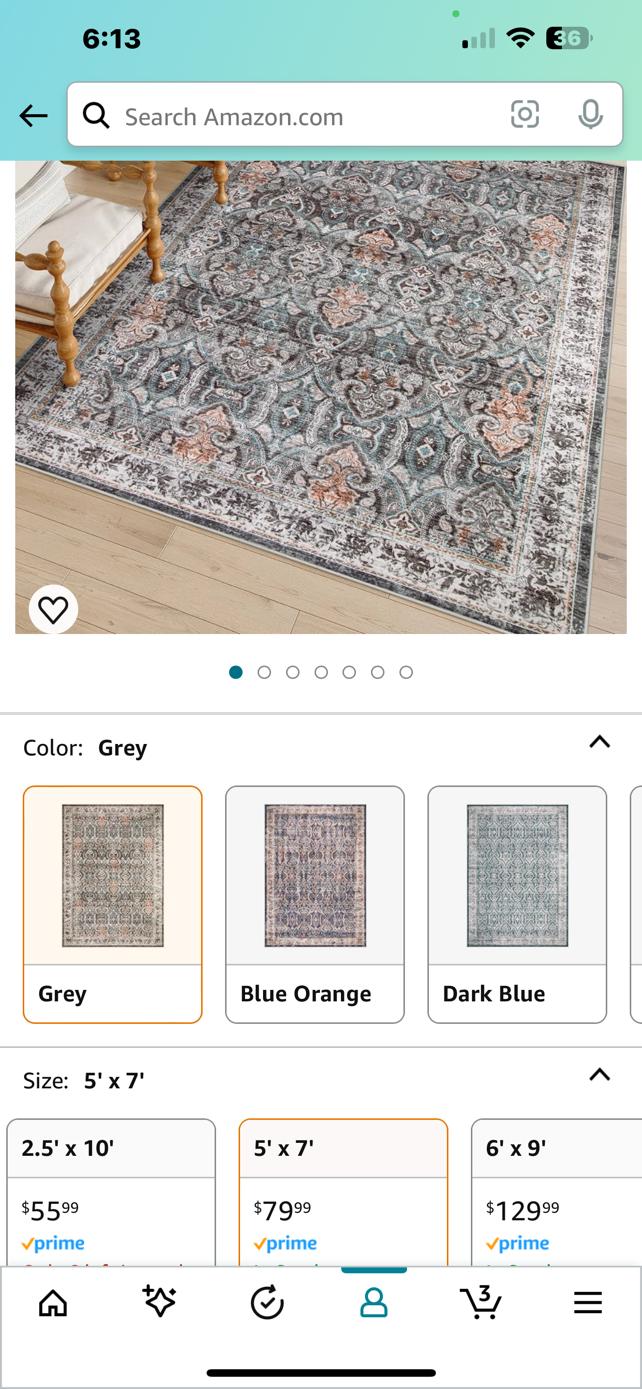This screenshot has height=1389, width=642.
Task: Open the account profile icon
Action: tap(374, 1302)
